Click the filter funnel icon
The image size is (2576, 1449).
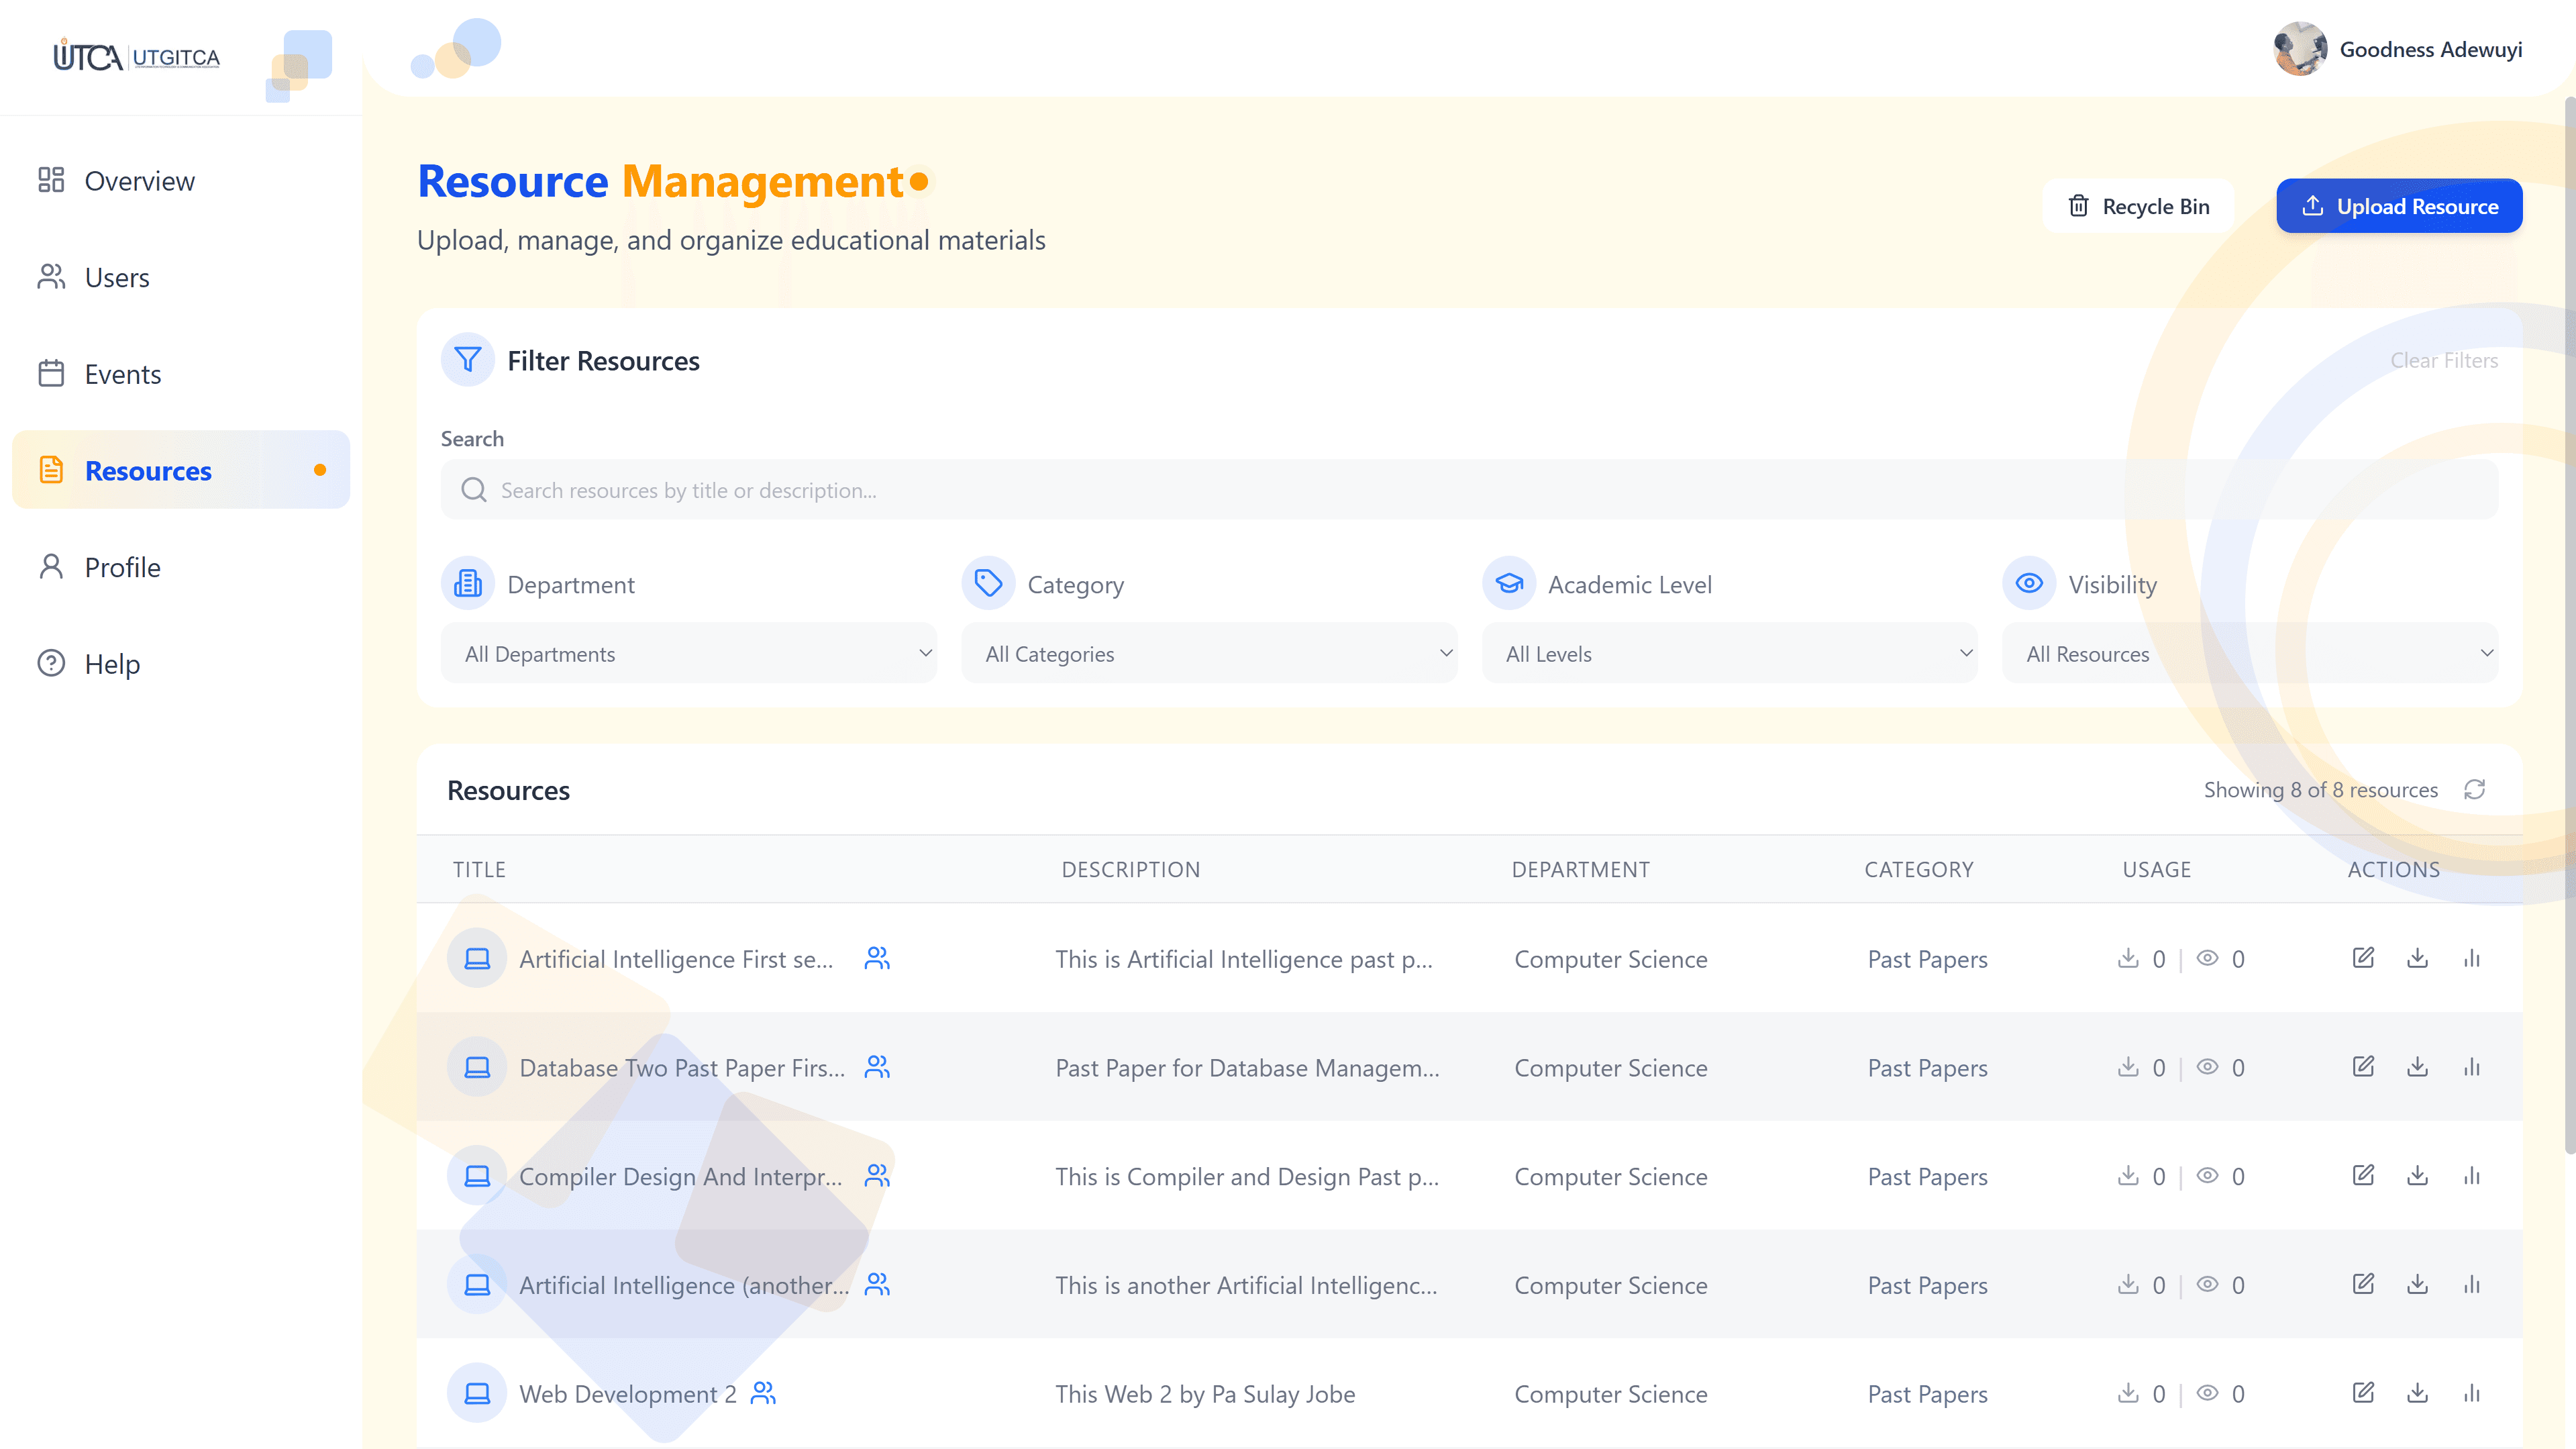(467, 360)
